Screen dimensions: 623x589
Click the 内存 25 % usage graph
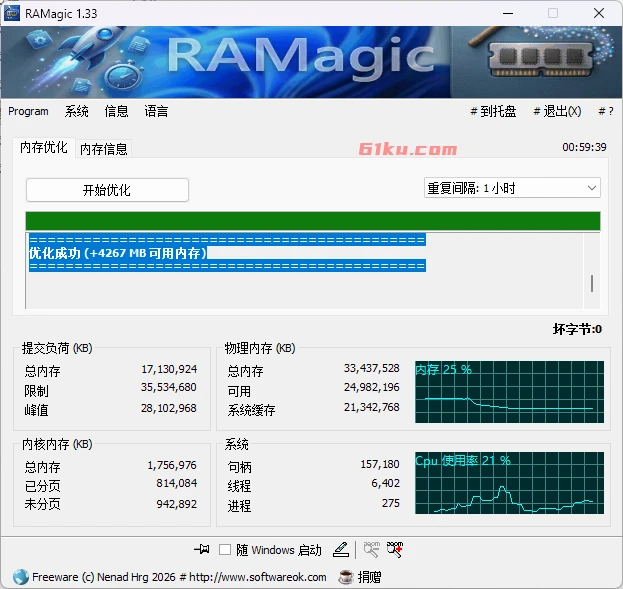pos(509,392)
